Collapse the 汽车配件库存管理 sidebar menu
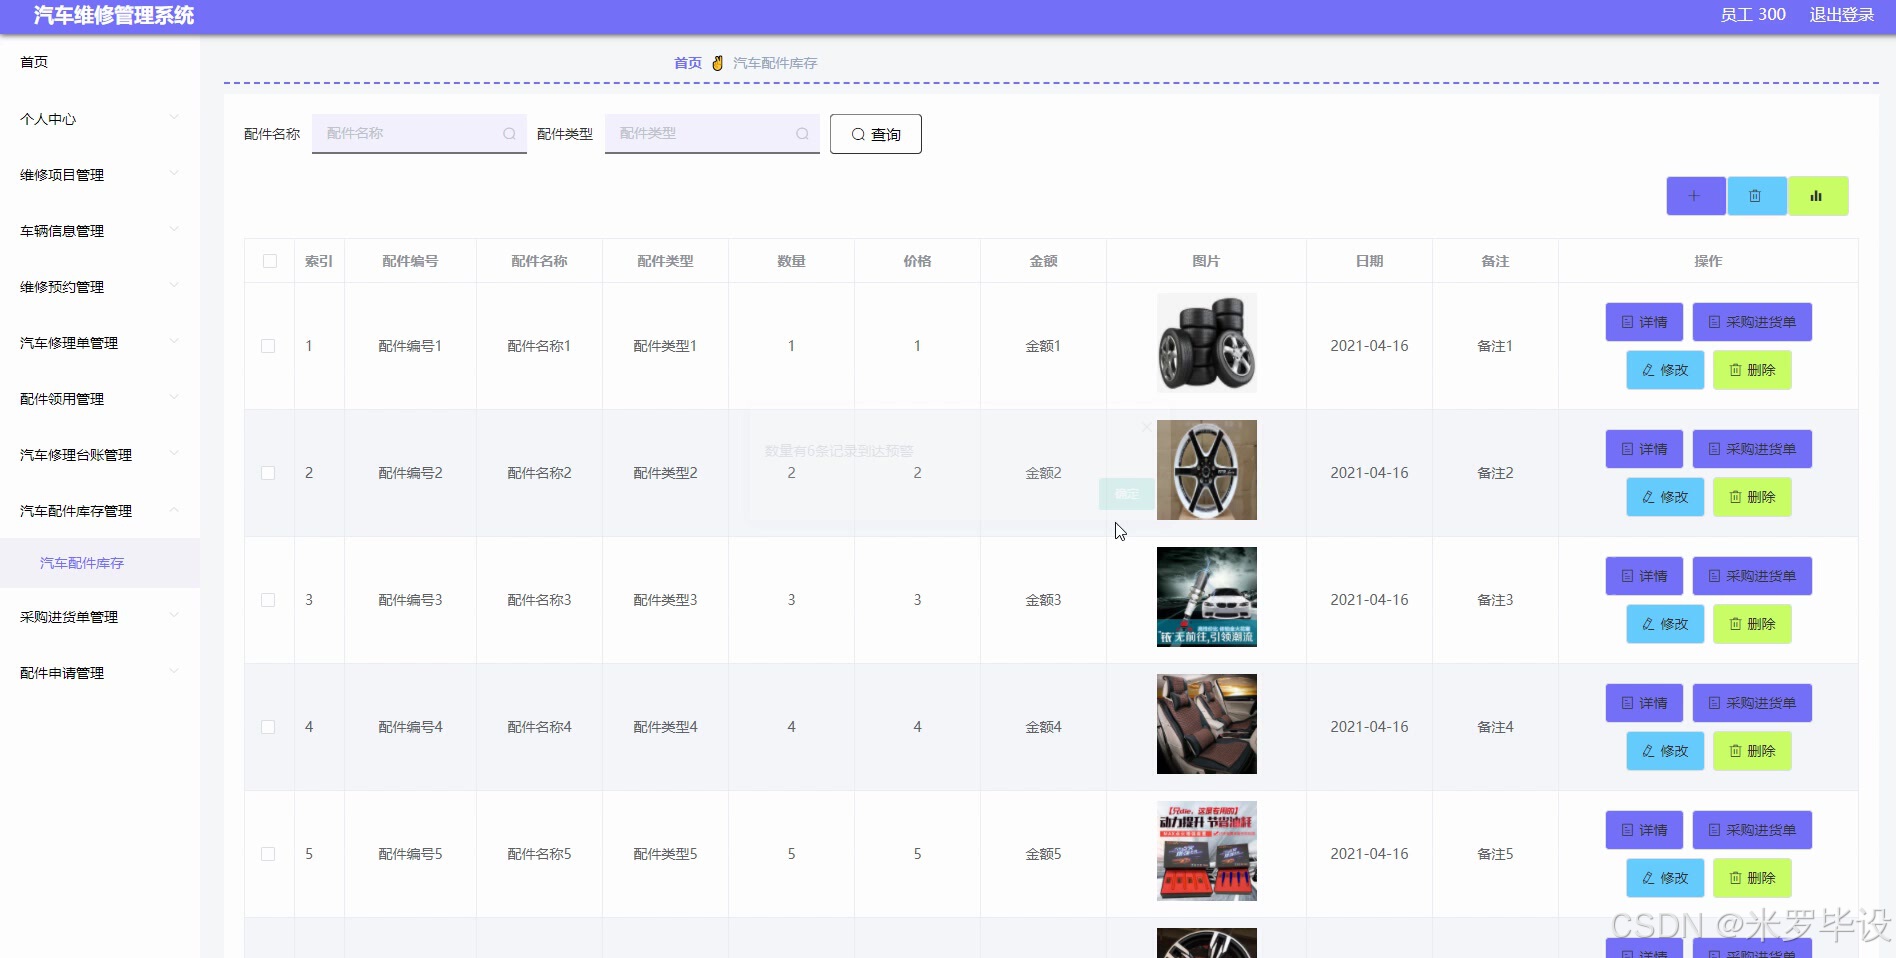This screenshot has width=1896, height=958. 100,511
